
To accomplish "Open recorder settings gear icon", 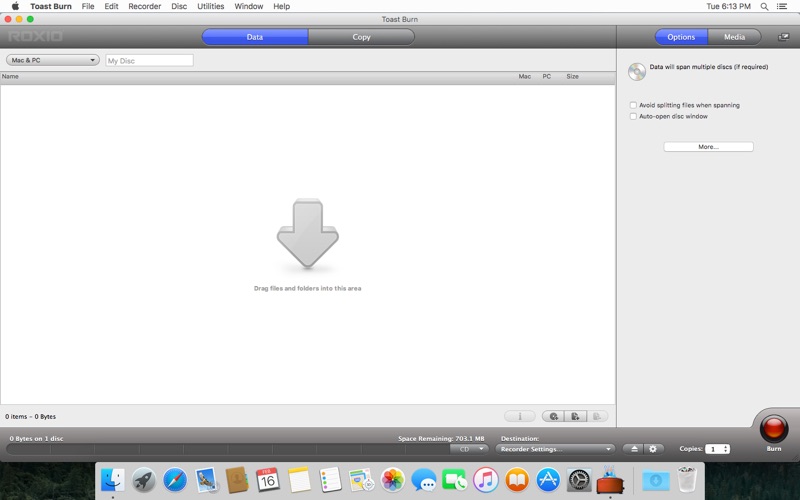I will click(653, 449).
